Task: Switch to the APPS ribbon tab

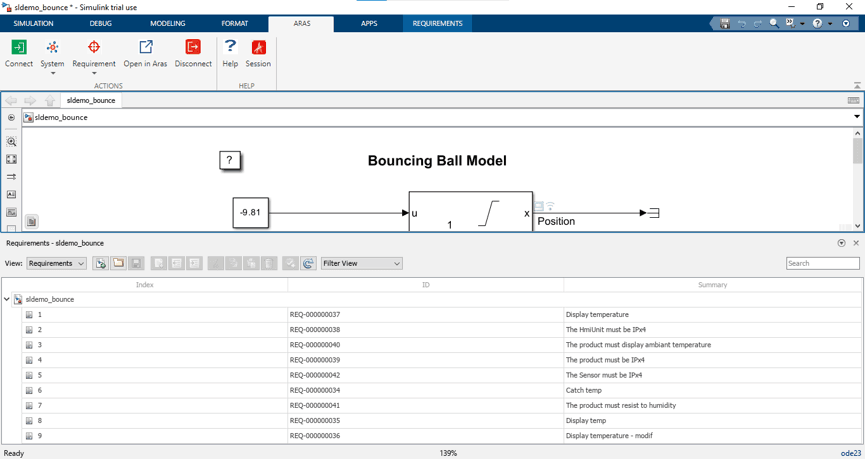Action: 369,23
